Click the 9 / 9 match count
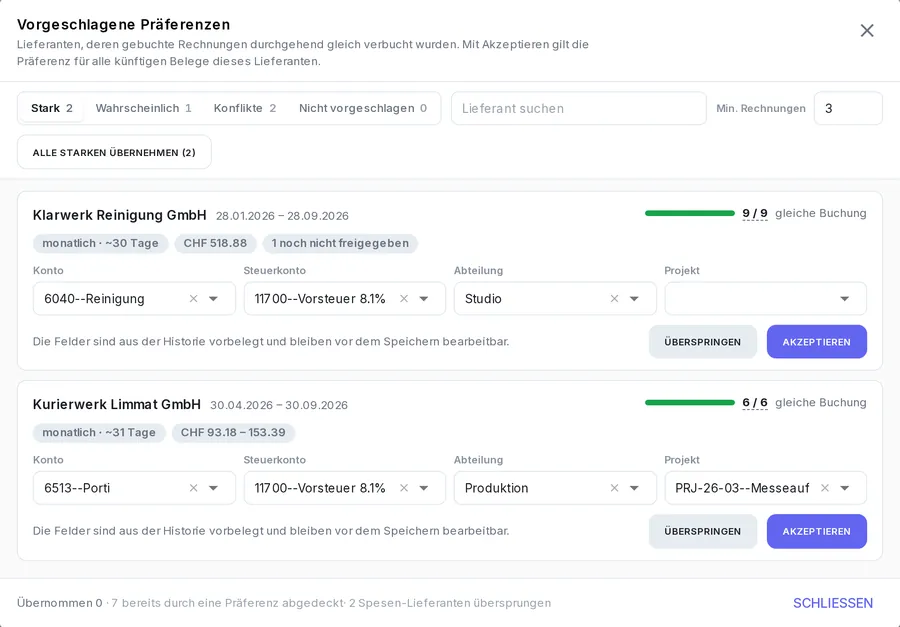Screen dimensions: 900x627 pos(755,213)
